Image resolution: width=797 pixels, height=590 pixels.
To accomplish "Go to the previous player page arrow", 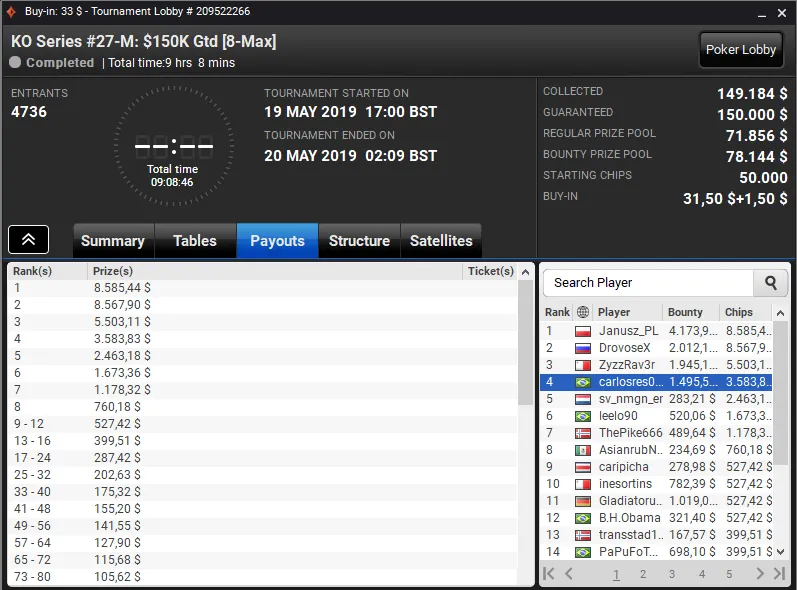I will coord(569,574).
